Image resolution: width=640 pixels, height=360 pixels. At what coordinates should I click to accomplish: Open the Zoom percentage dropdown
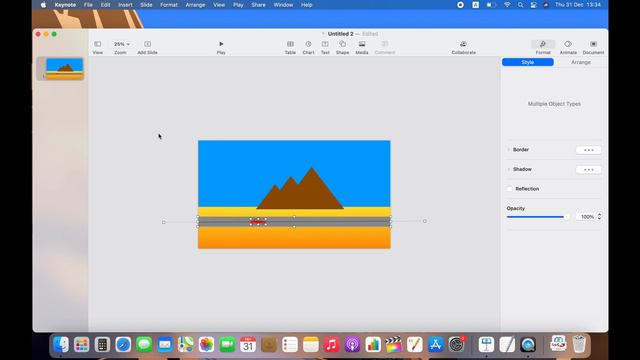pyautogui.click(x=122, y=44)
